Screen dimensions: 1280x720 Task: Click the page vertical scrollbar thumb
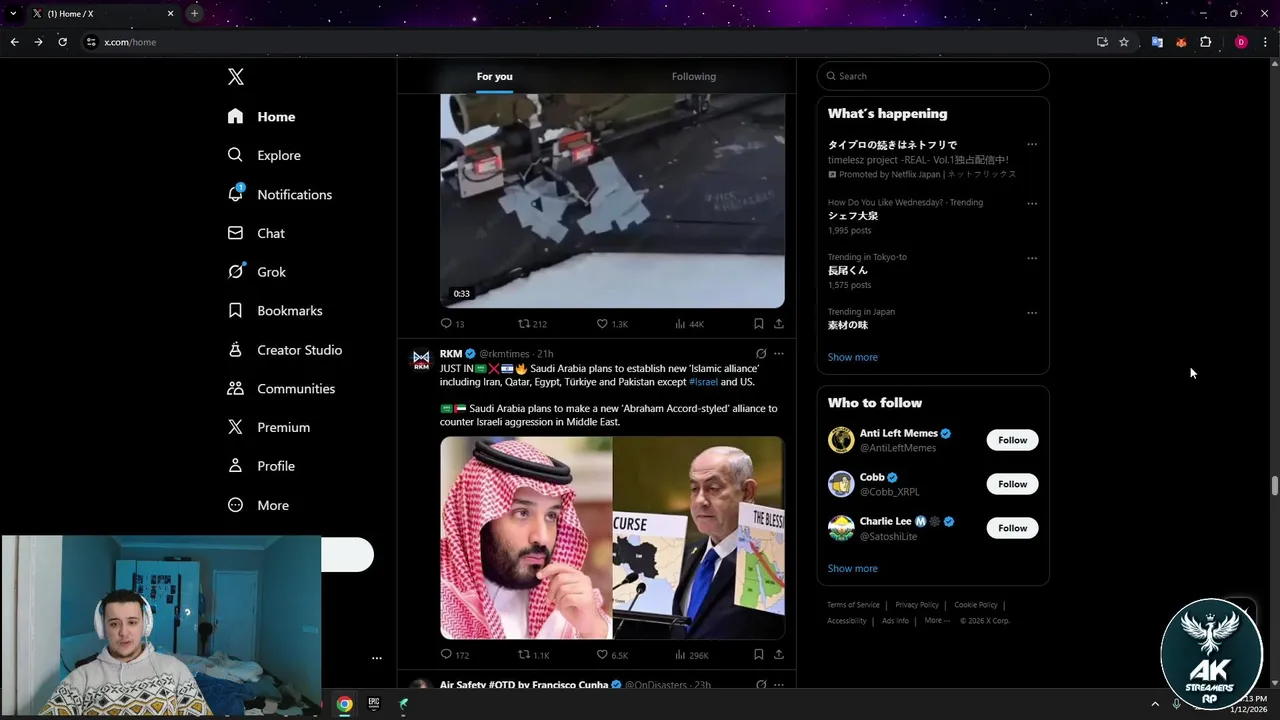click(x=1274, y=486)
